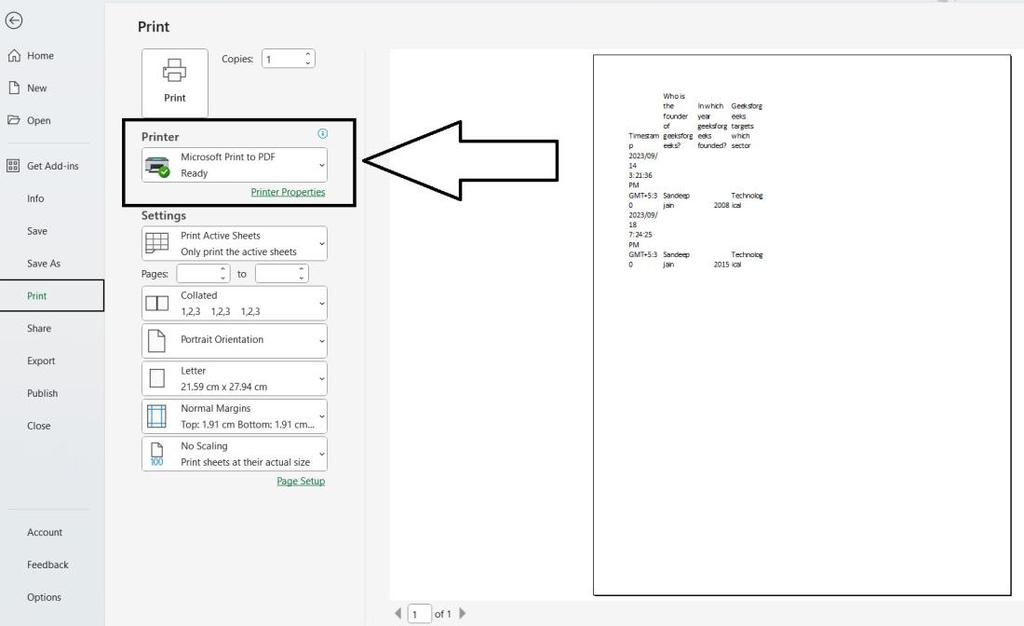Click the back arrow to exit Backstage
Viewport: 1024px width, 626px height.
pos(14,20)
